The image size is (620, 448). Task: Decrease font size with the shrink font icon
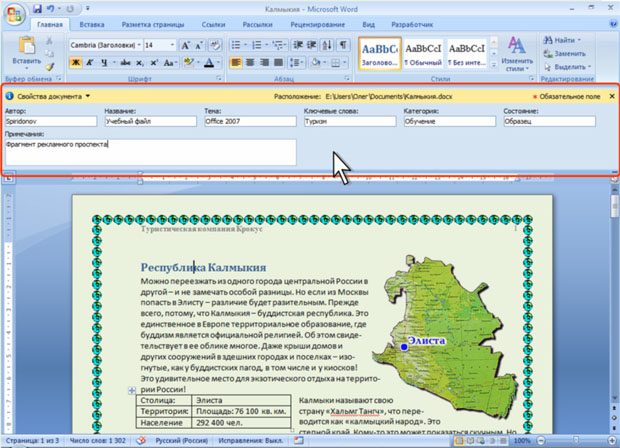[199, 45]
